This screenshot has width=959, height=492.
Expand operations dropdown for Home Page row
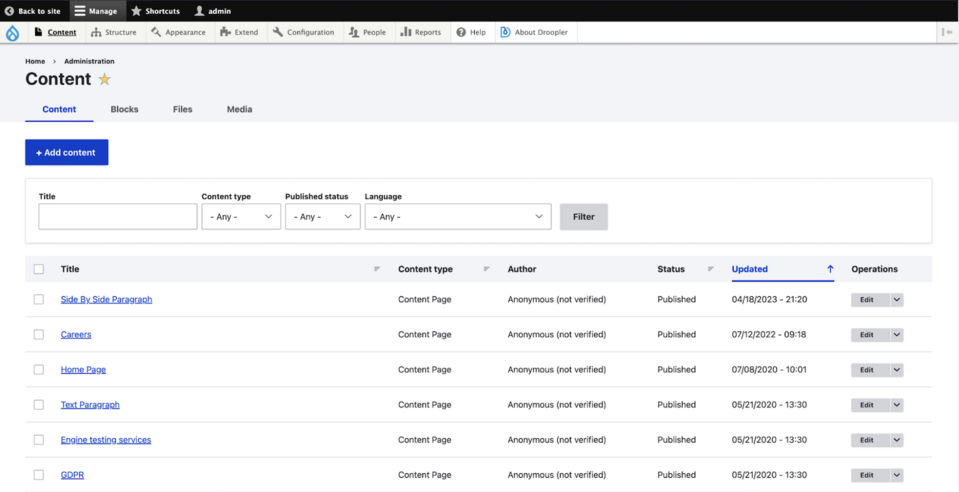click(897, 370)
